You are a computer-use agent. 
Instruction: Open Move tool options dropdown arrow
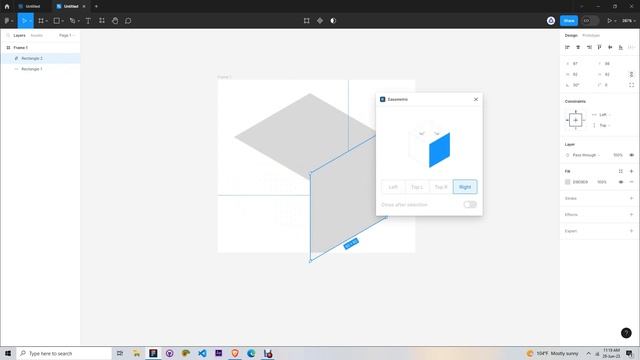(30, 21)
